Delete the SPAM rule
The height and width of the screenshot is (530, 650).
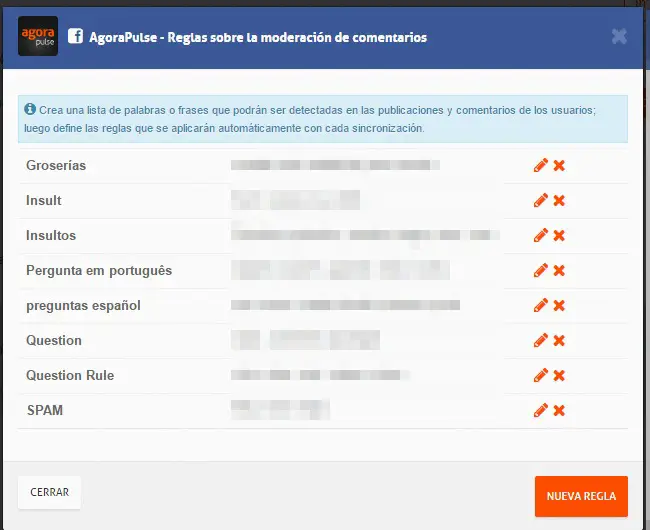click(x=559, y=411)
